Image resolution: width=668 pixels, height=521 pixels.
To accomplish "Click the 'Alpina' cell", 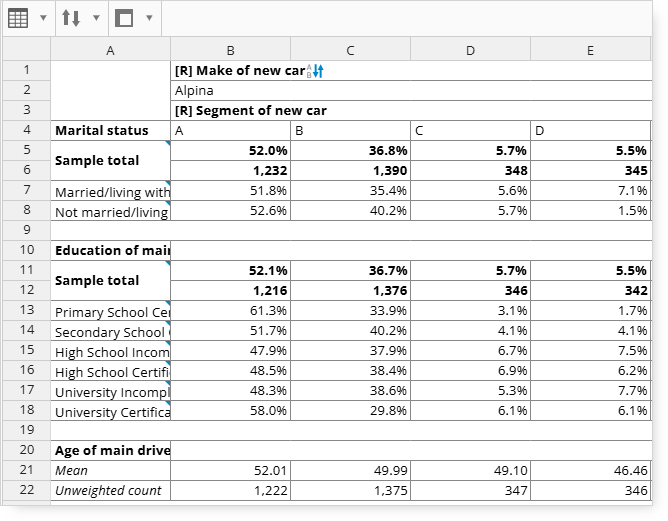I will [411, 90].
